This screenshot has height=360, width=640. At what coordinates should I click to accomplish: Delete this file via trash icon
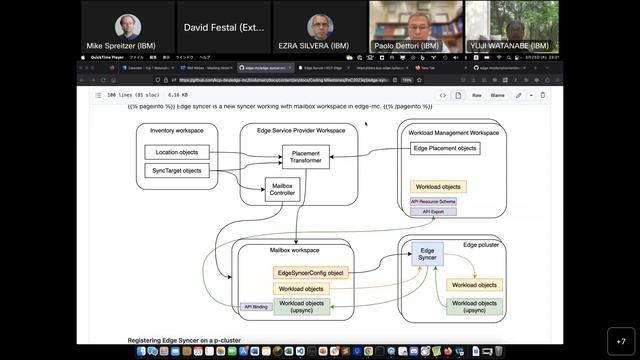[x=542, y=95]
